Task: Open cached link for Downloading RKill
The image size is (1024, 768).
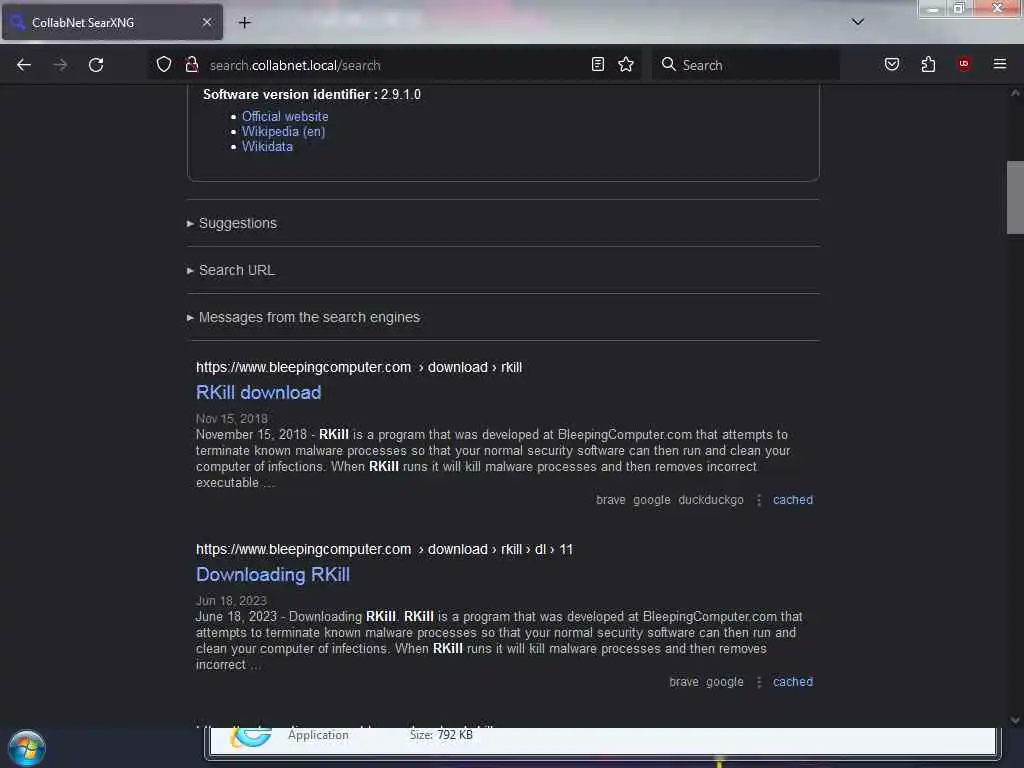Action: click(x=793, y=682)
